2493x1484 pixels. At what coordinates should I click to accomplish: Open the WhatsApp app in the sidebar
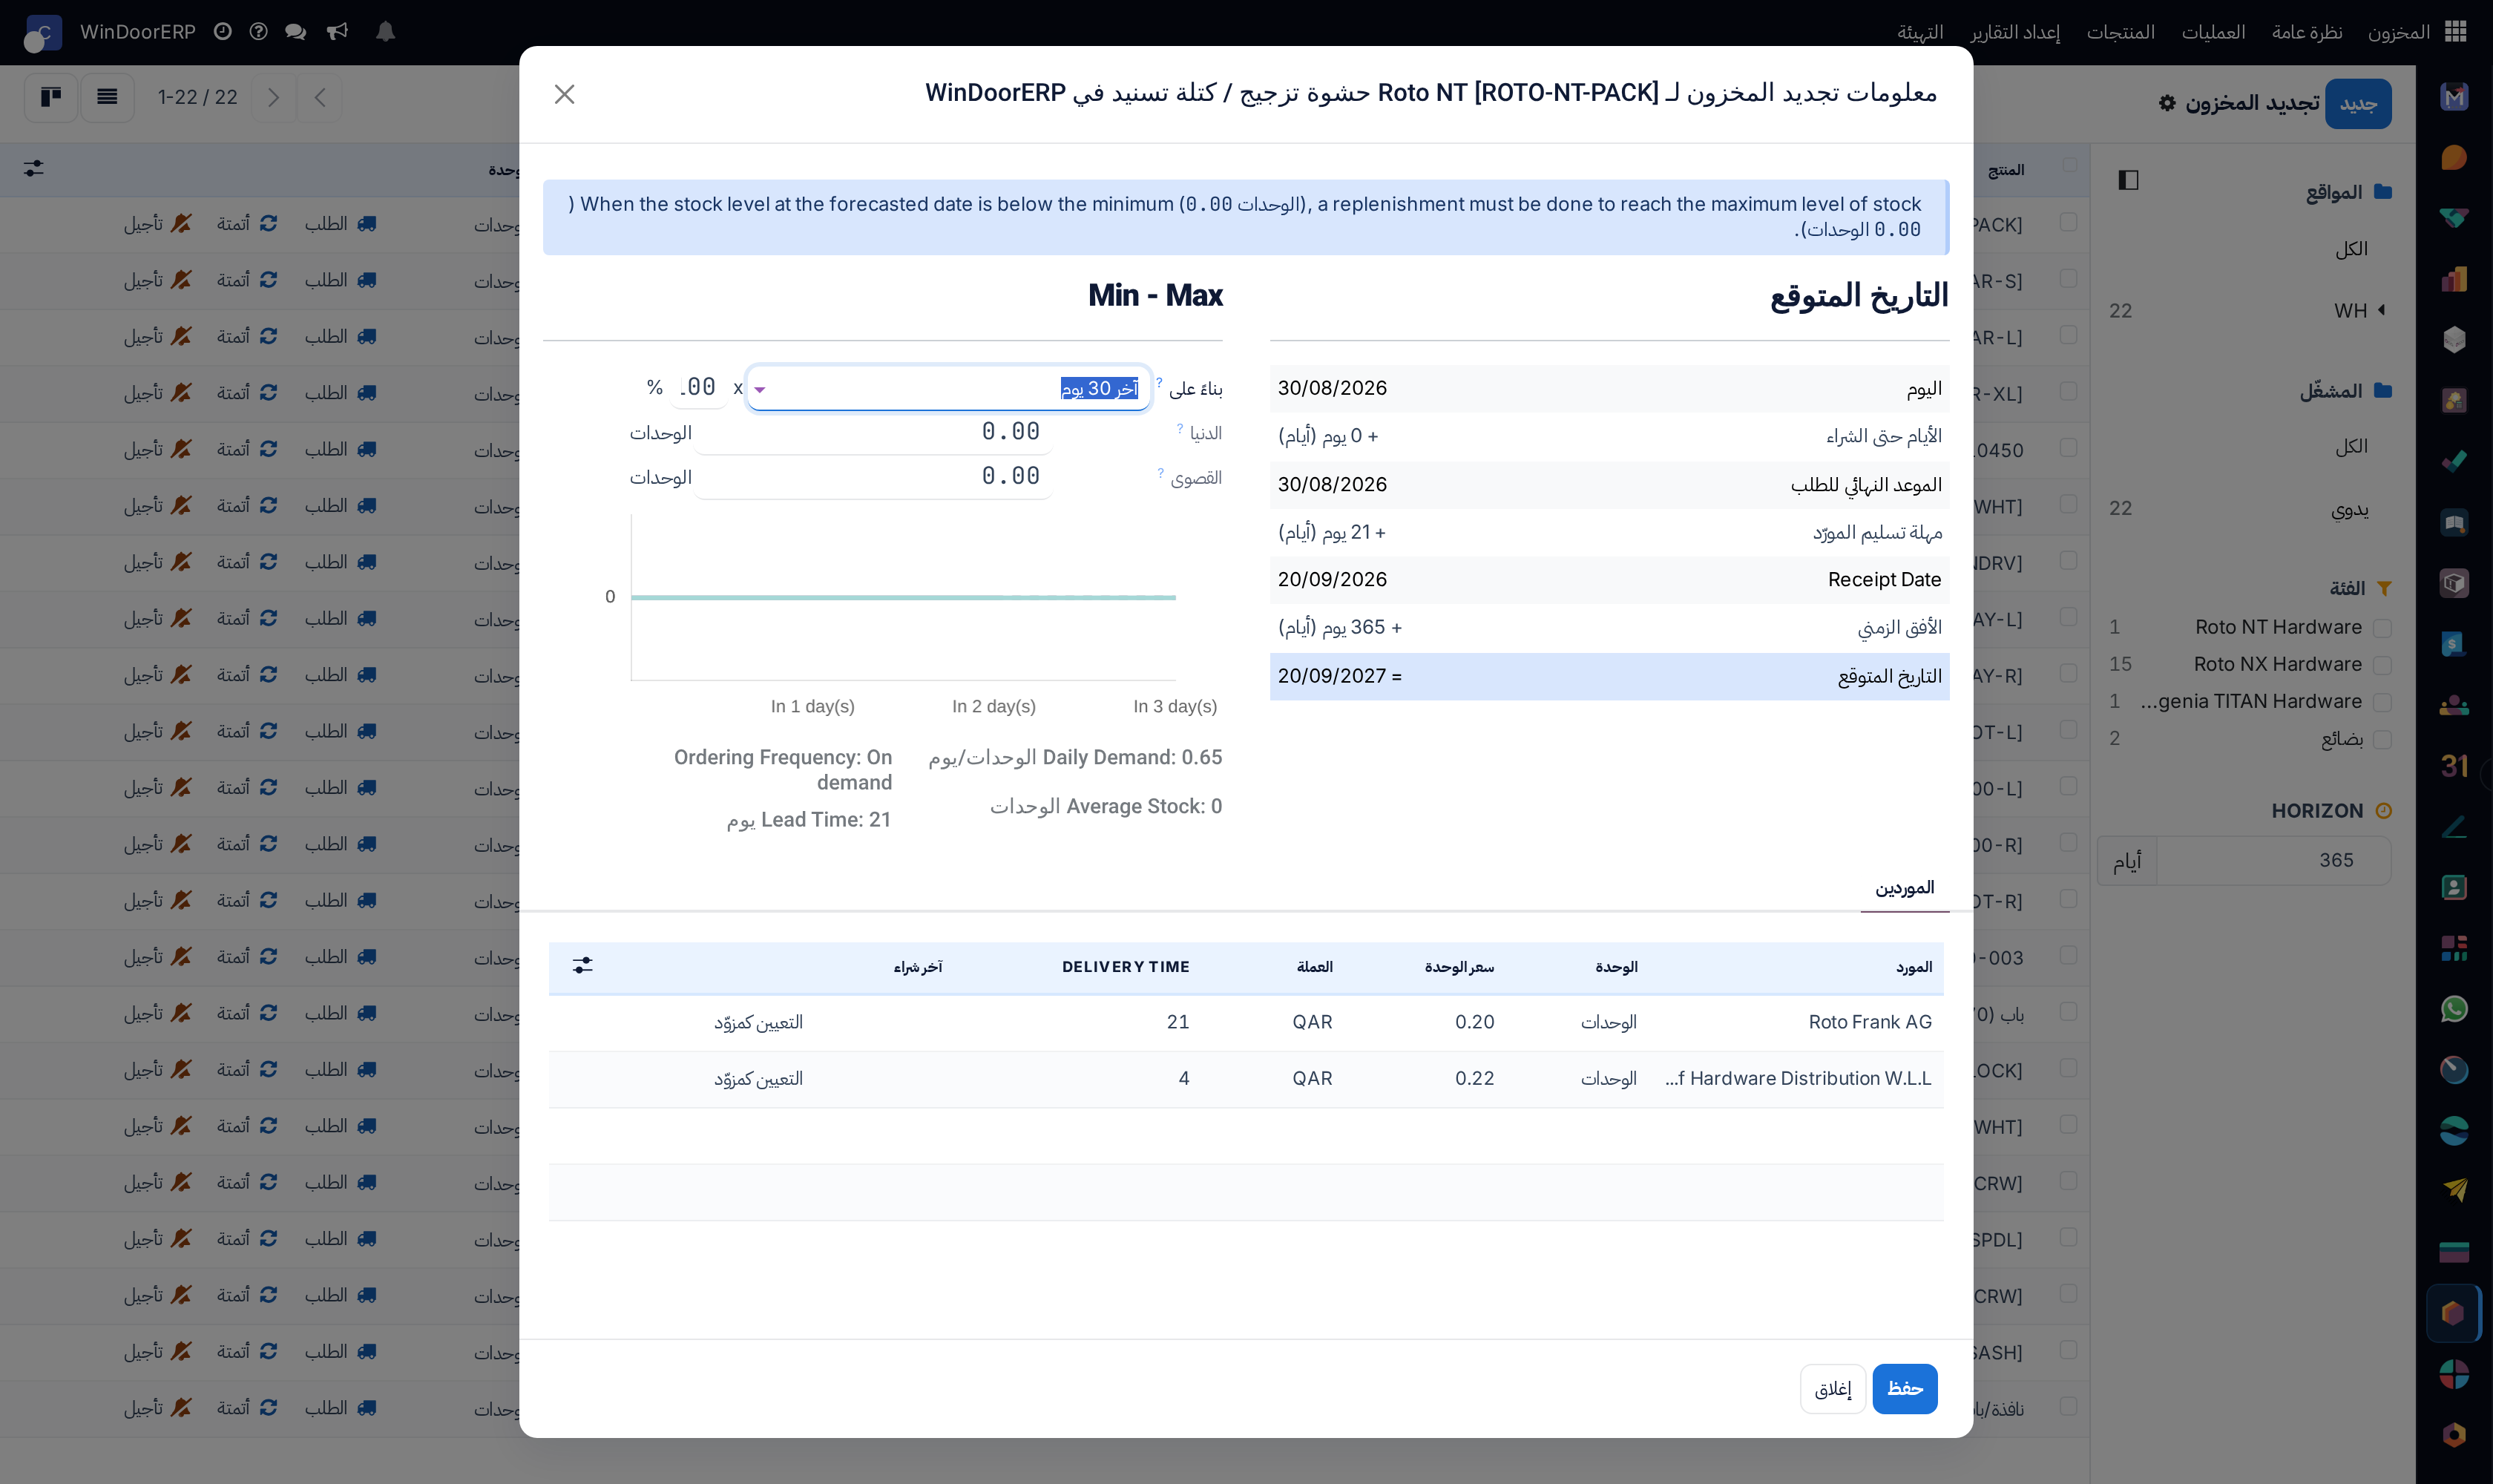(x=2453, y=1008)
